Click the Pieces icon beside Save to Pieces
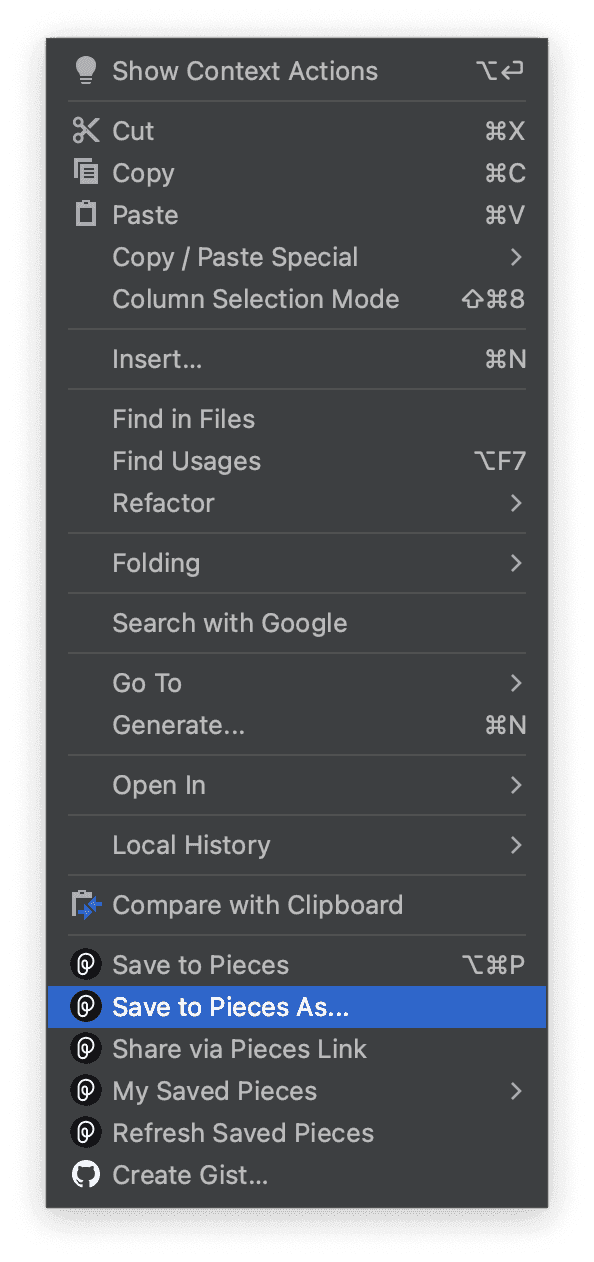This screenshot has width=594, height=1262. (86, 964)
